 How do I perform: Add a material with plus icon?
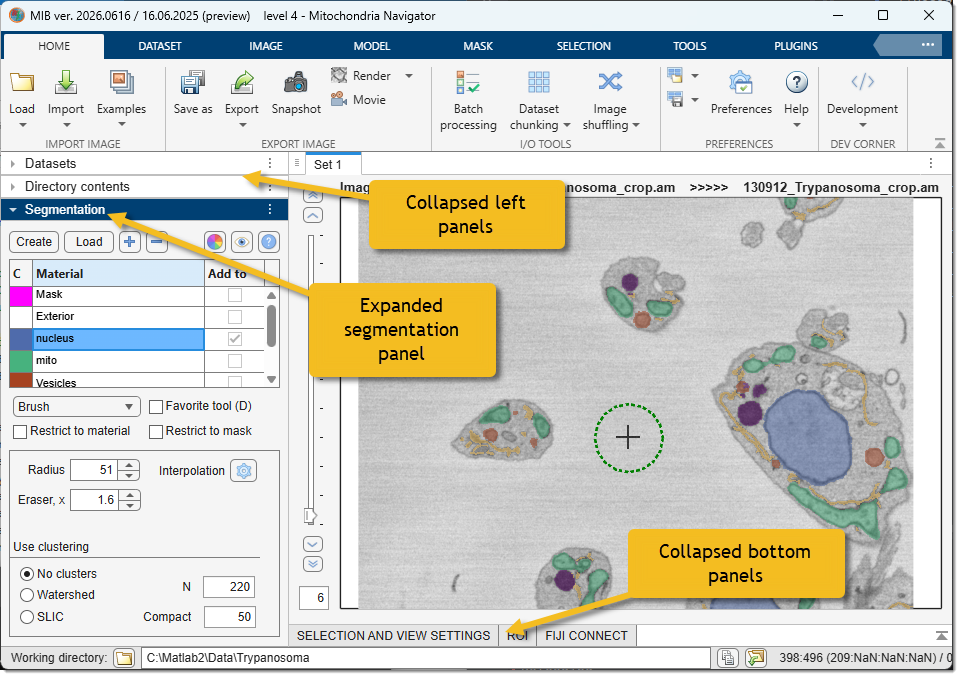[x=129, y=242]
